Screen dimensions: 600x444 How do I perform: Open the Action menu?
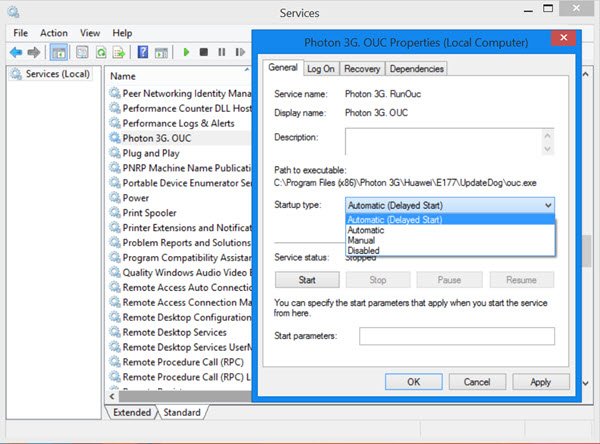tap(54, 33)
